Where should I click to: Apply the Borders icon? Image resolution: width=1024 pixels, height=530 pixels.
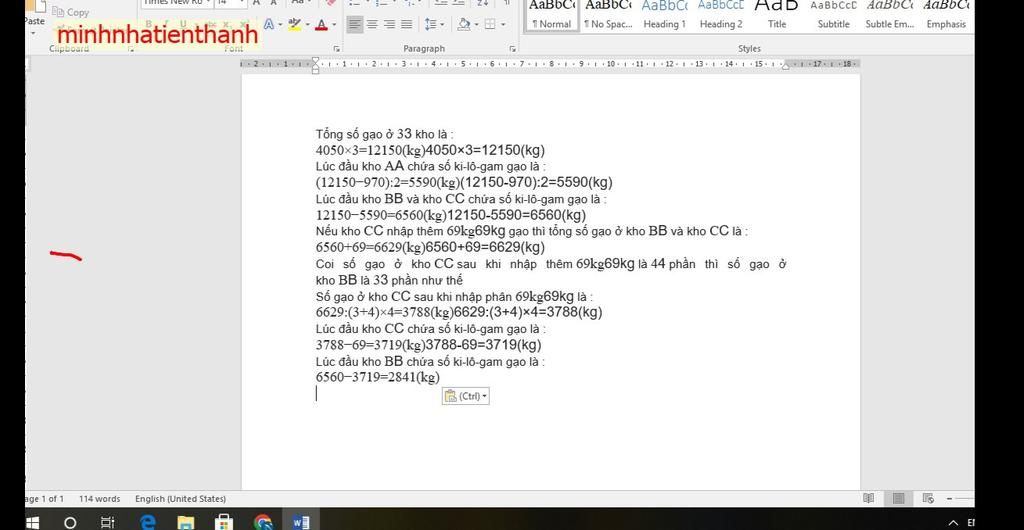[490, 25]
